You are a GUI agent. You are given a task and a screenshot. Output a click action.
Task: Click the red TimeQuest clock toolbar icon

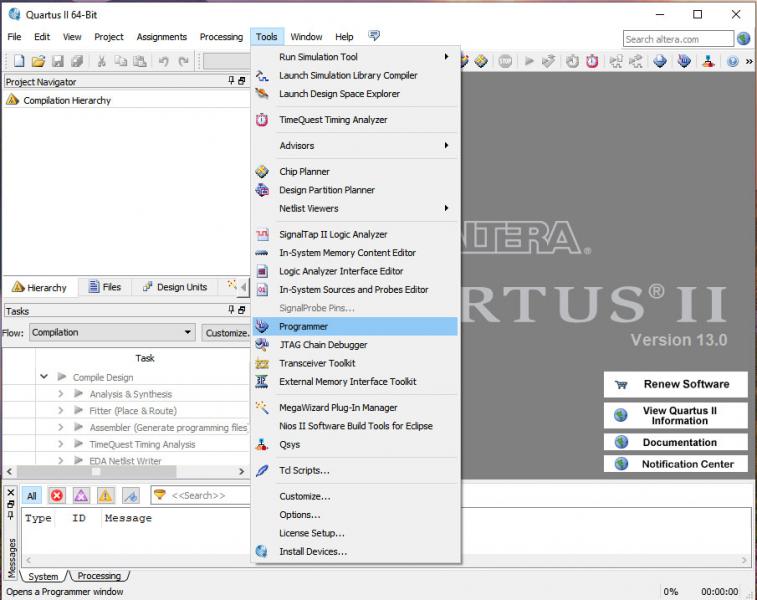(592, 62)
